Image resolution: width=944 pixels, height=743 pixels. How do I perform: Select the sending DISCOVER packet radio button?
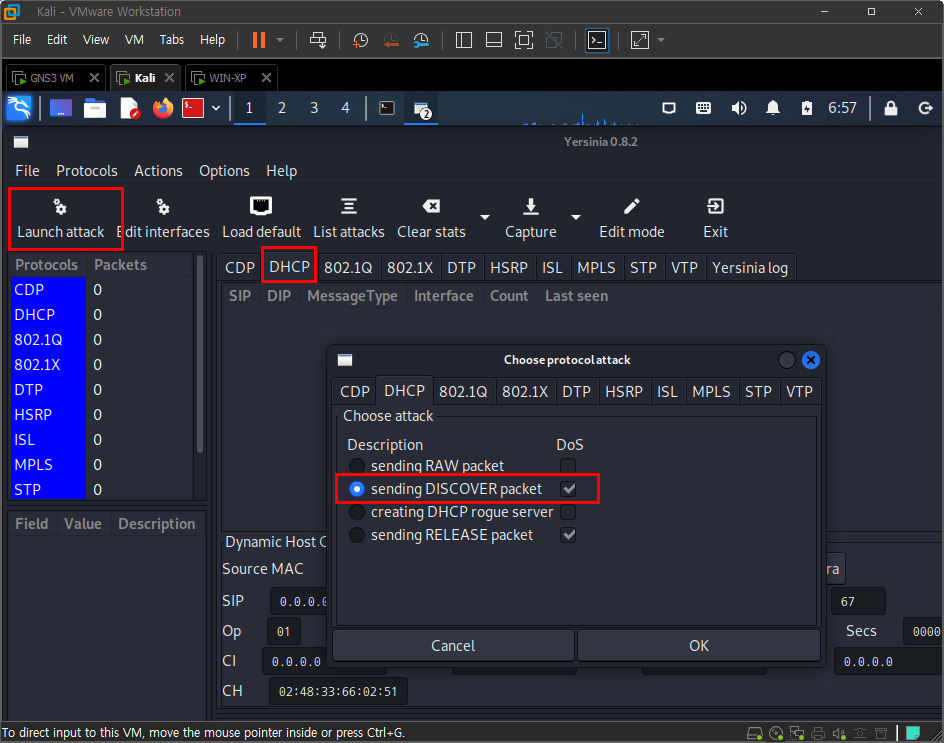click(357, 489)
